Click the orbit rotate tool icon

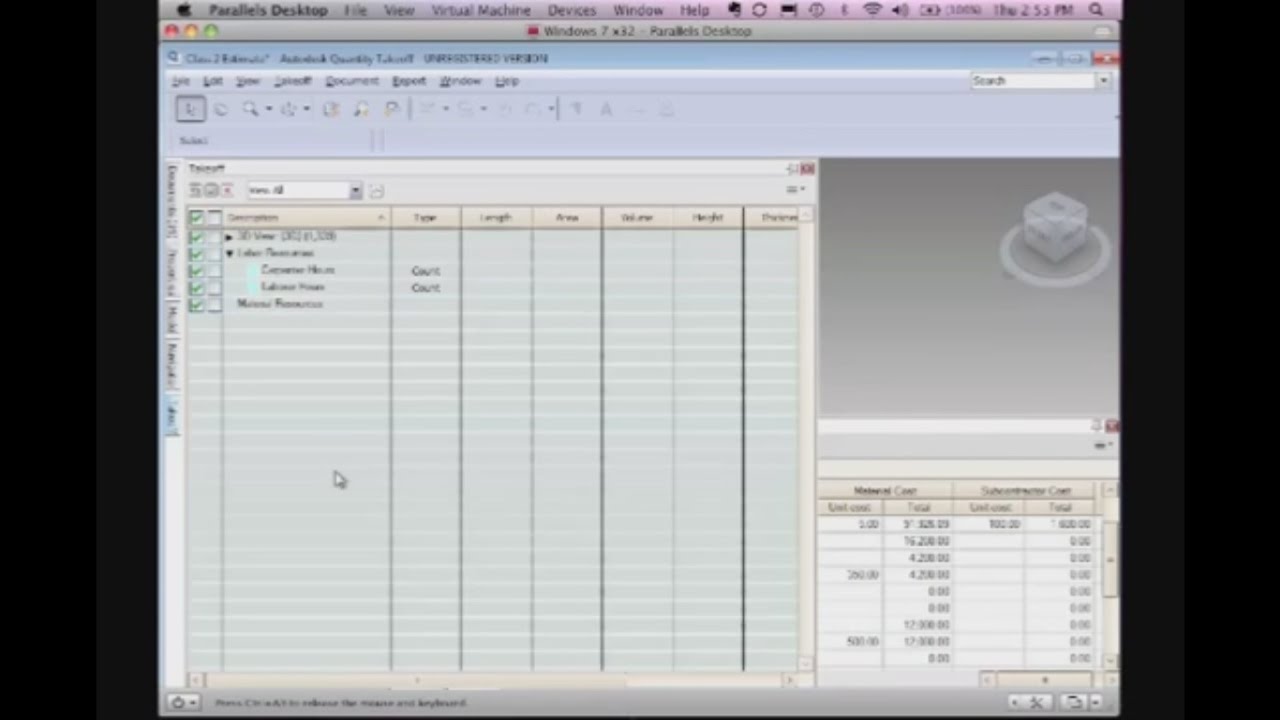point(221,109)
